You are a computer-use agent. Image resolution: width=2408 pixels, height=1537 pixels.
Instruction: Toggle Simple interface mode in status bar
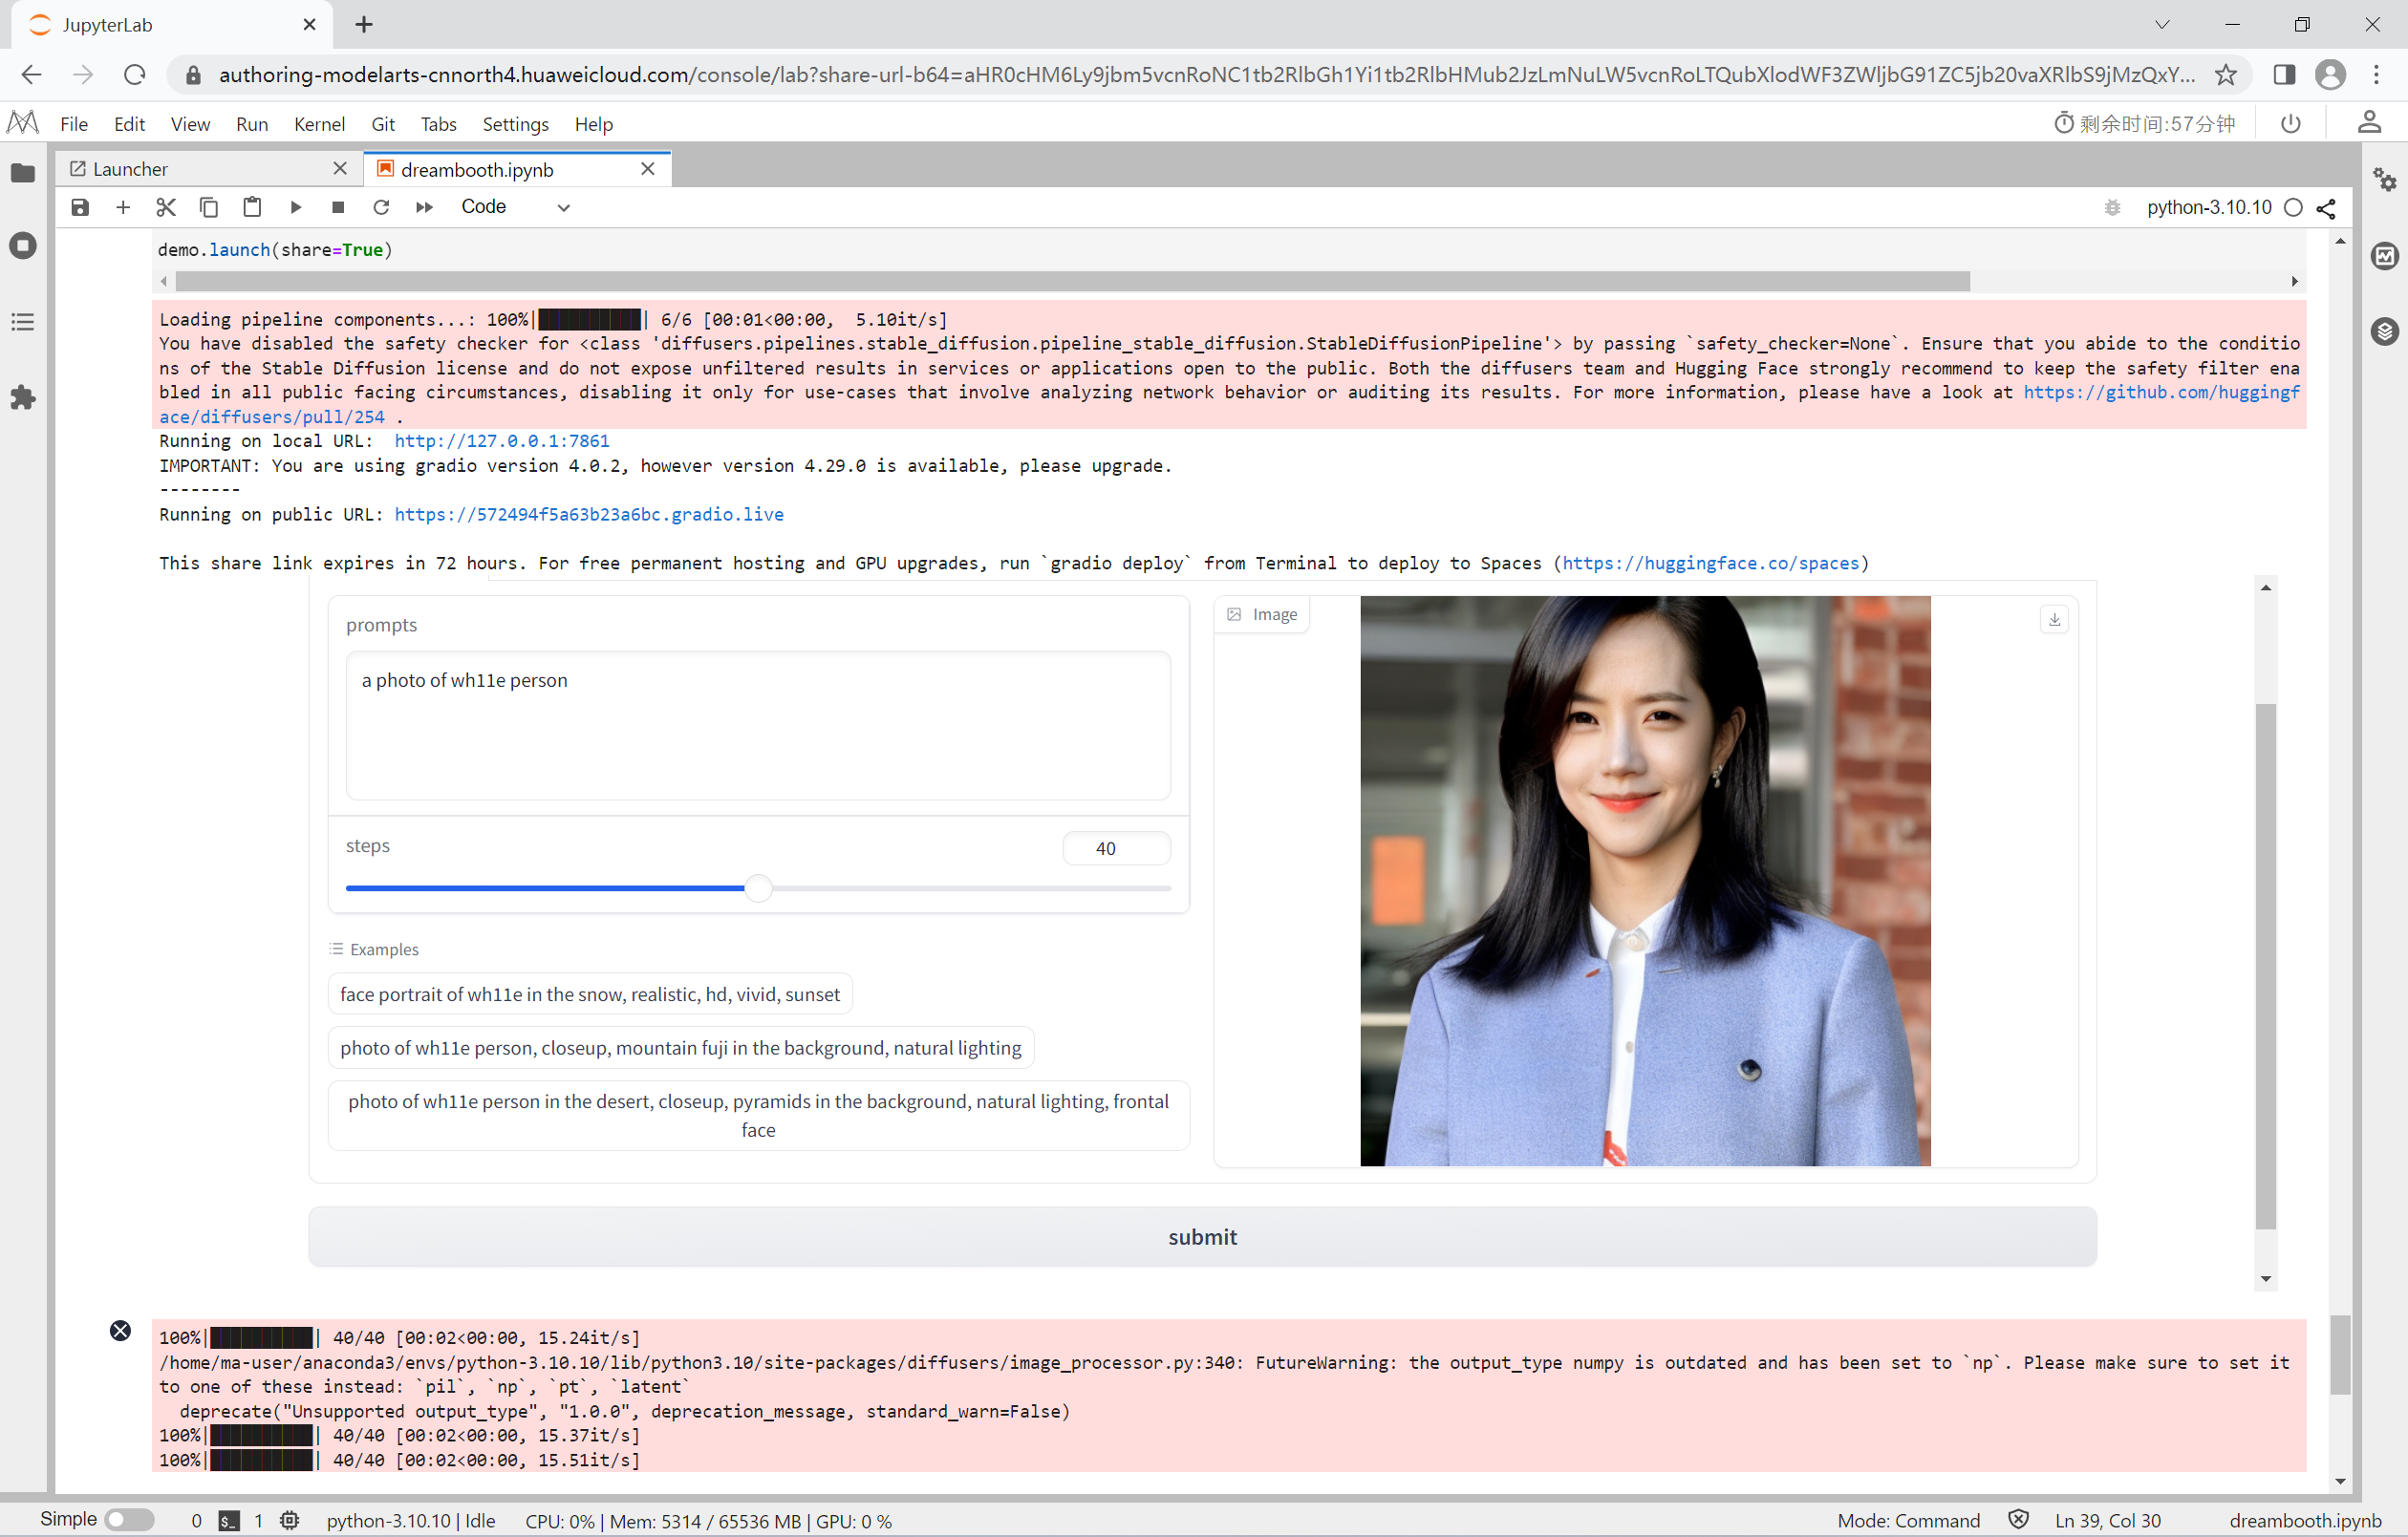(x=128, y=1518)
